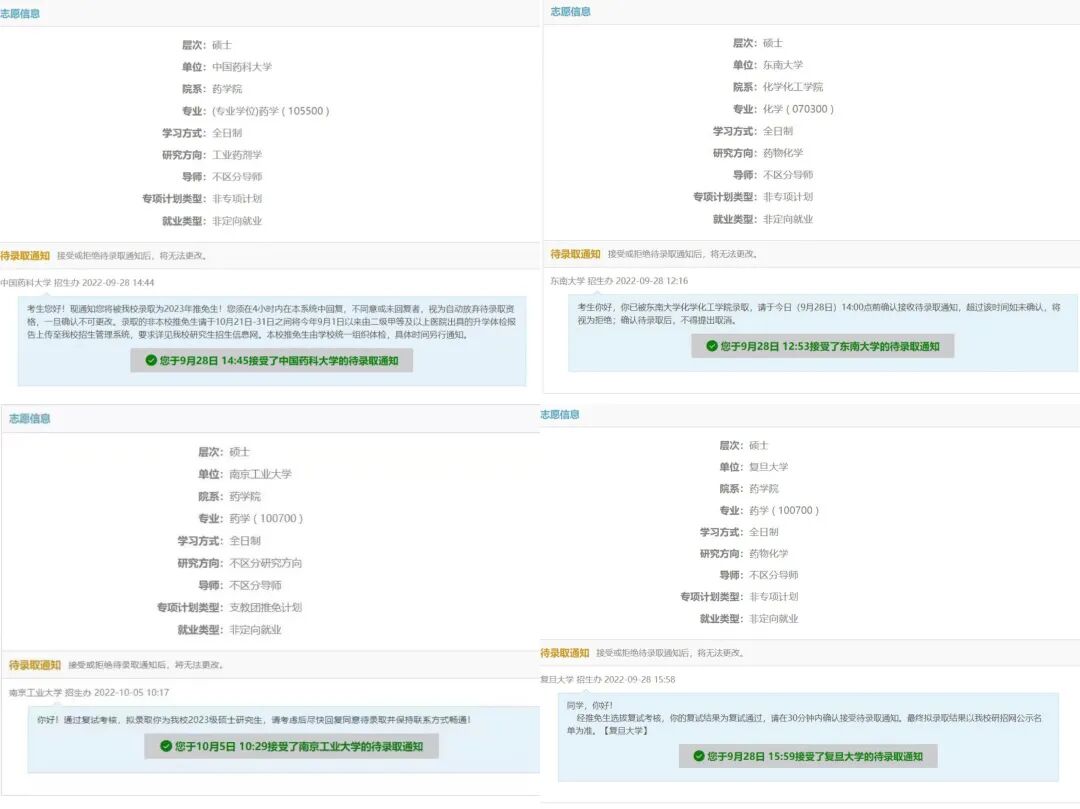Select unit value 南京工业大学
The width and height of the screenshot is (1080, 809).
(260, 474)
